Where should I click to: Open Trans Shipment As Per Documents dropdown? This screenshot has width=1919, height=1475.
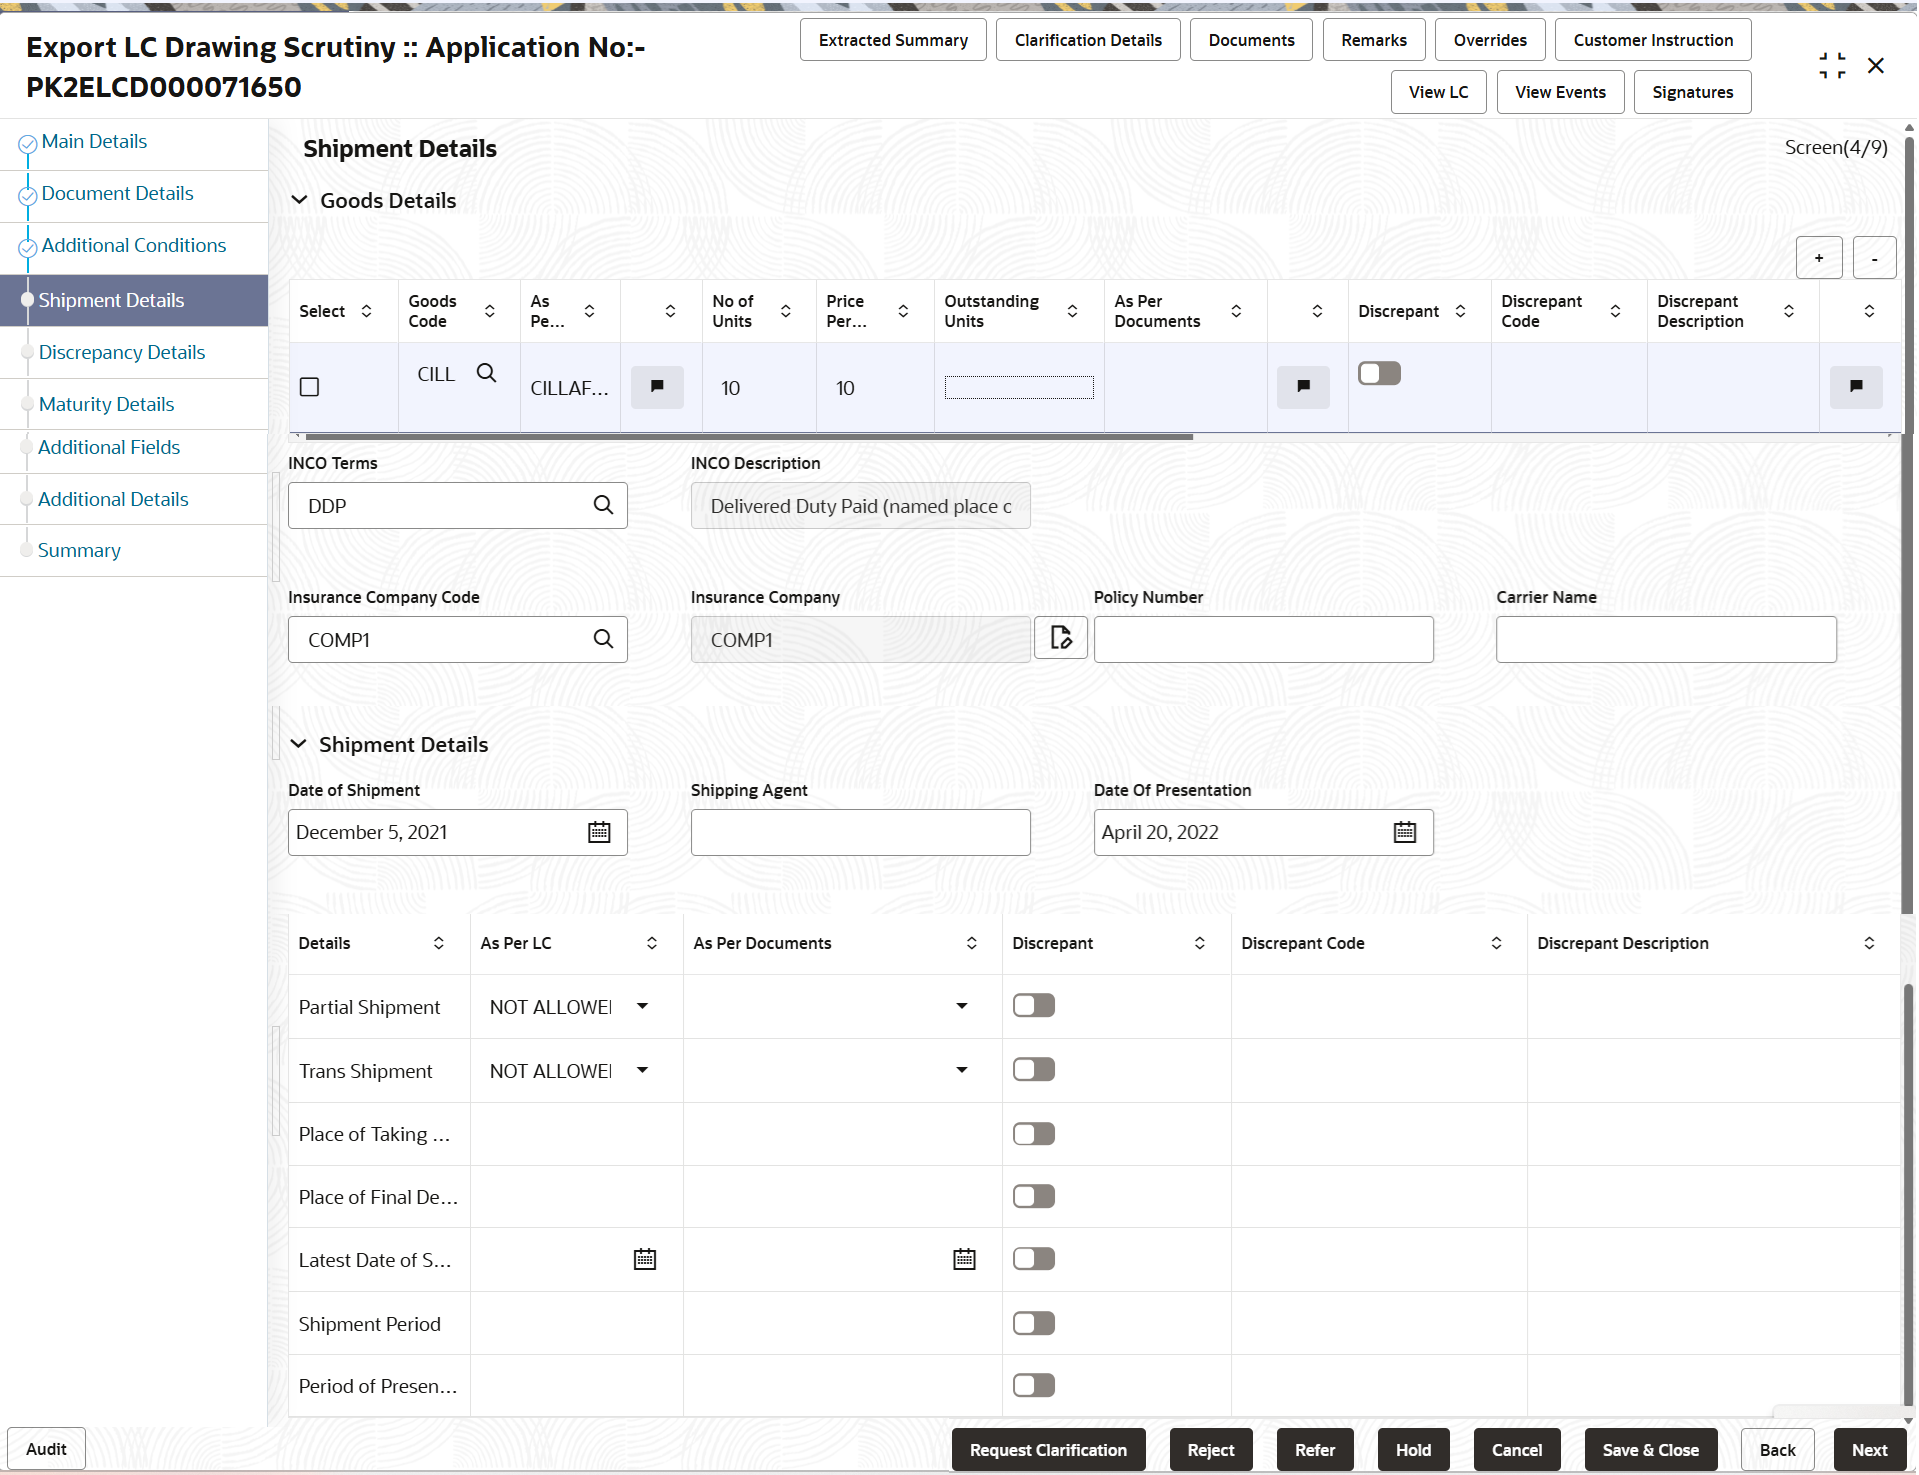point(962,1070)
